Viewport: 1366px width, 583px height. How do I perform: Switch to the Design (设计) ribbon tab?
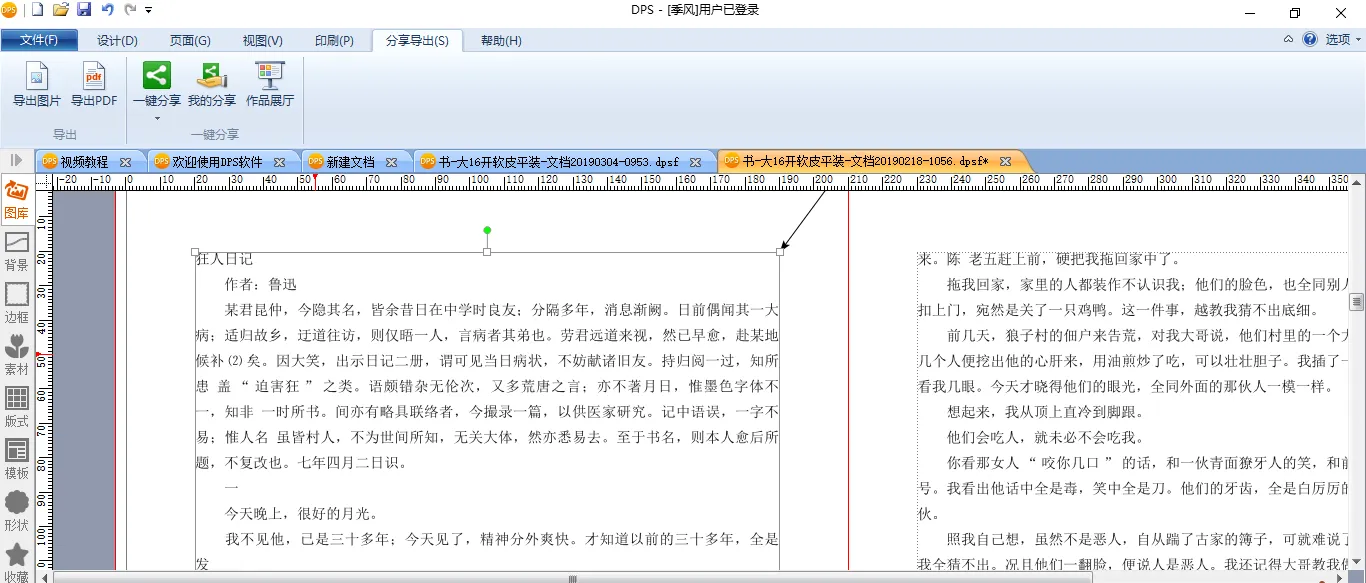[117, 41]
